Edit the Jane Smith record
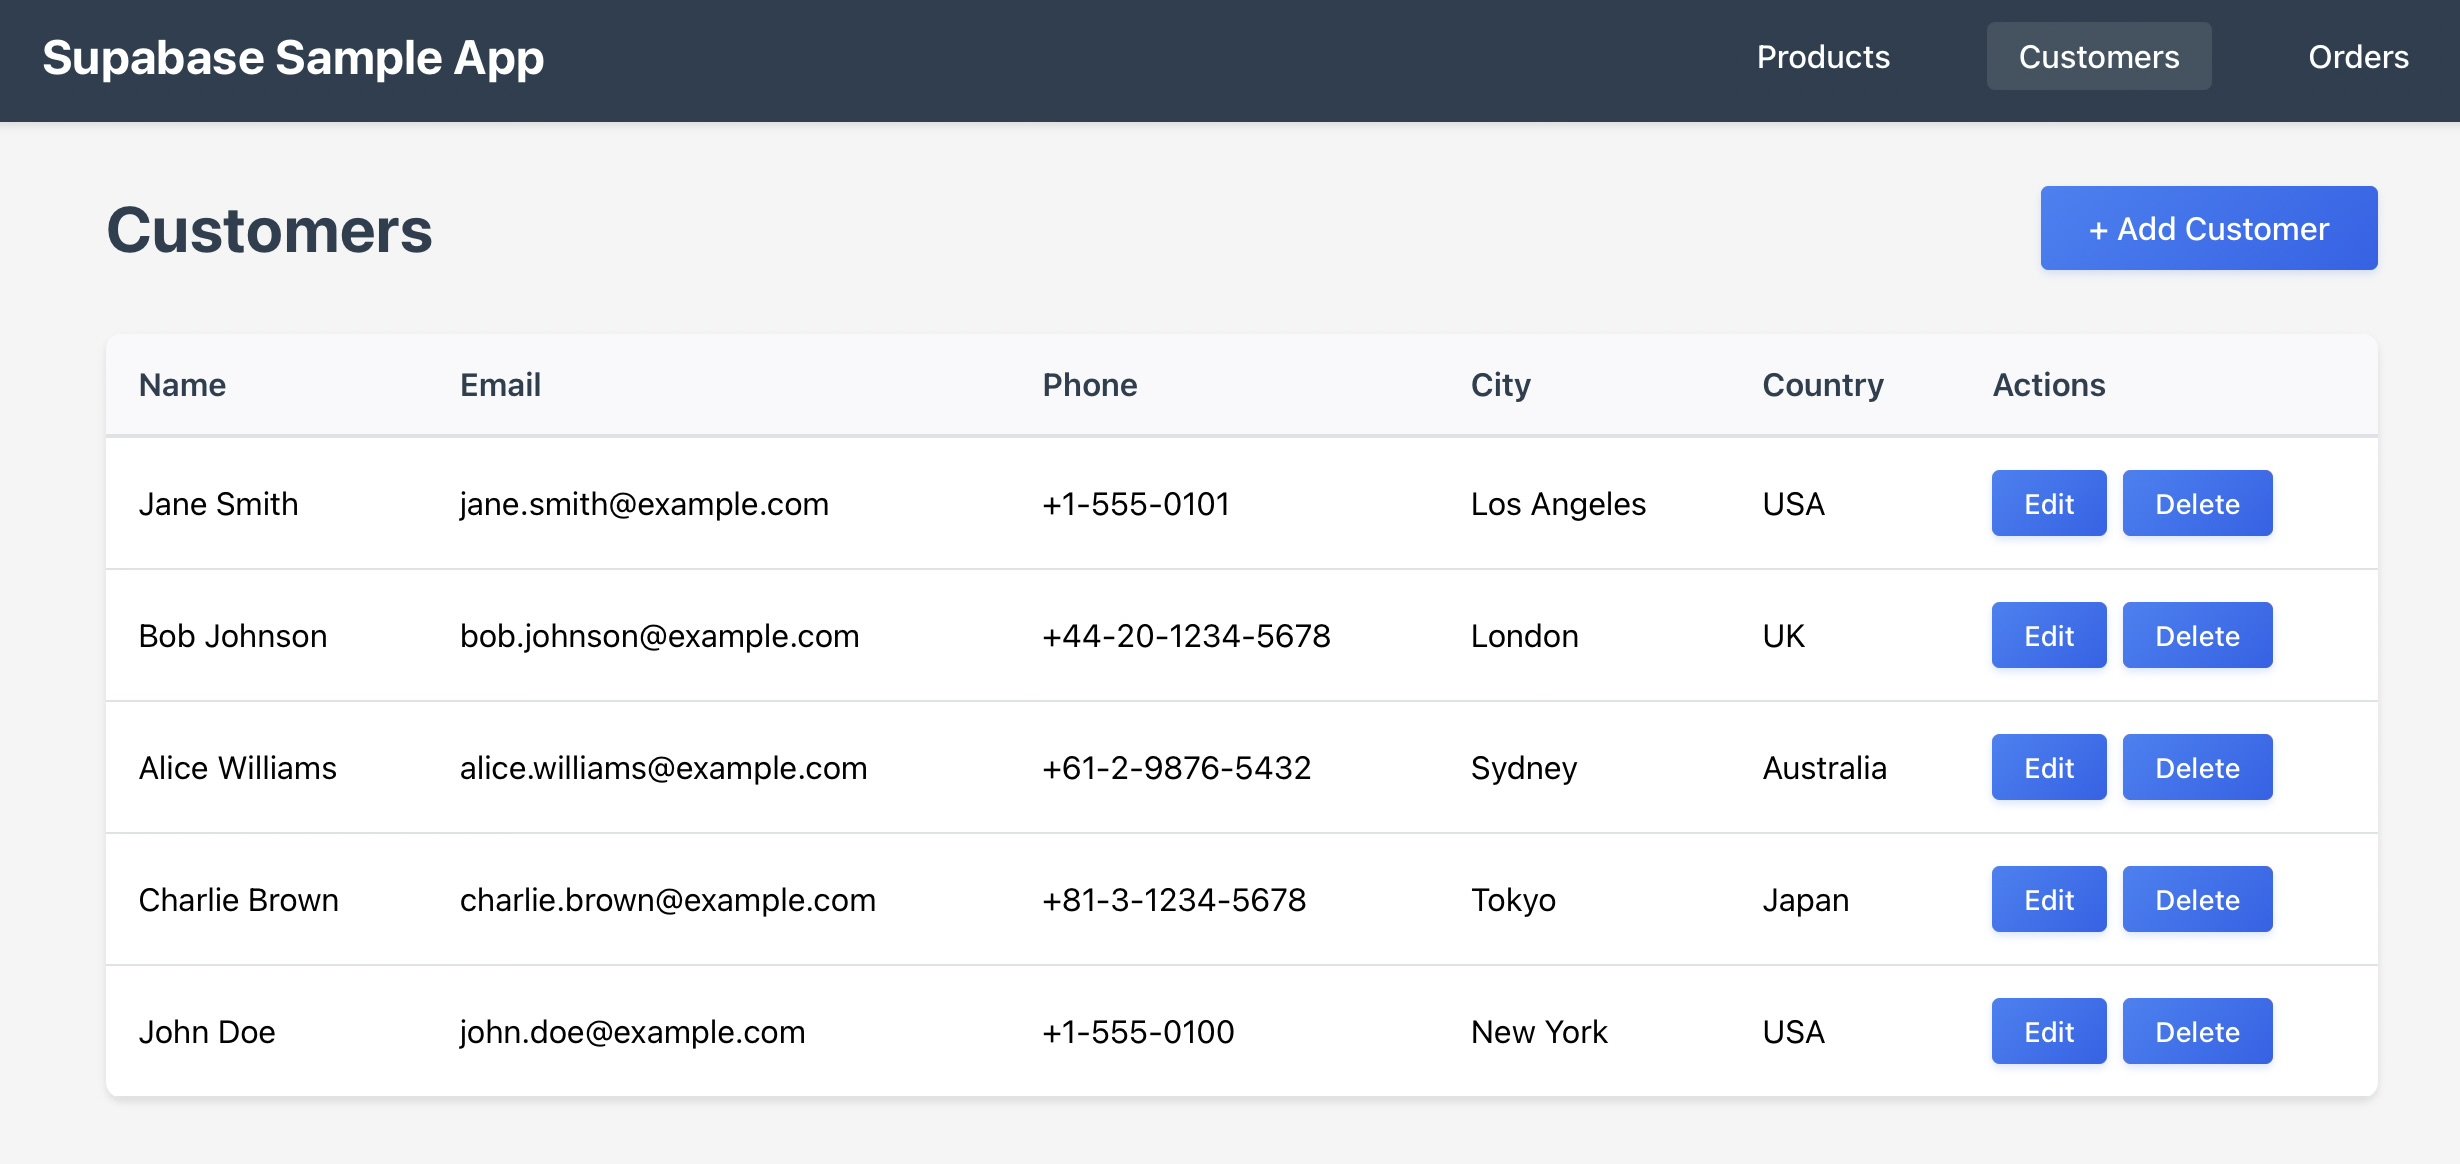The height and width of the screenshot is (1164, 2460). tap(2048, 504)
